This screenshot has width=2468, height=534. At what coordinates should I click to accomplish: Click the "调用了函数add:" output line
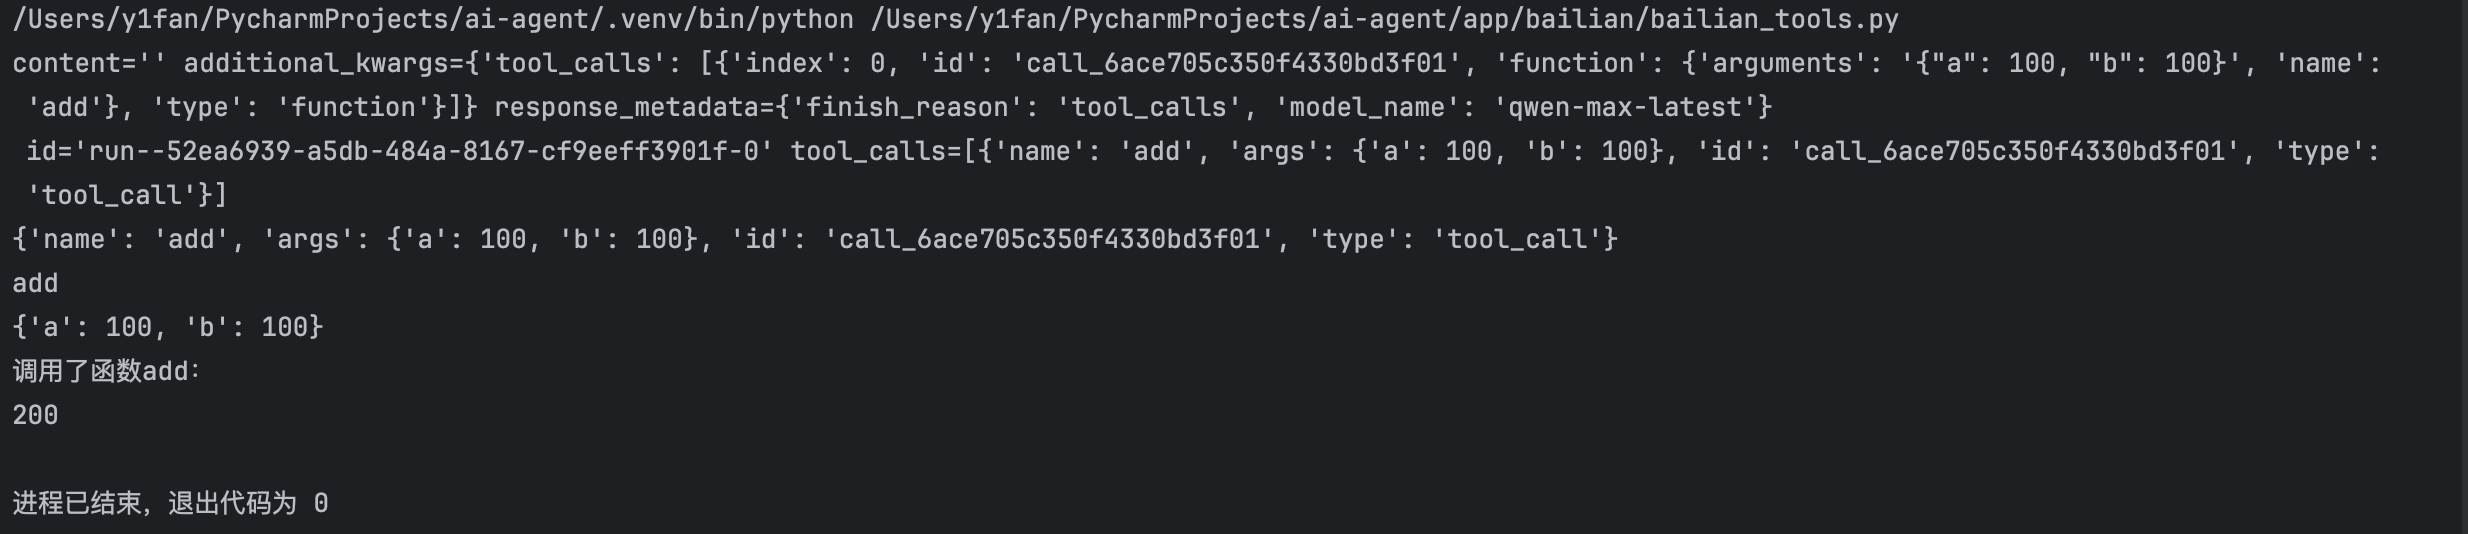coord(106,371)
